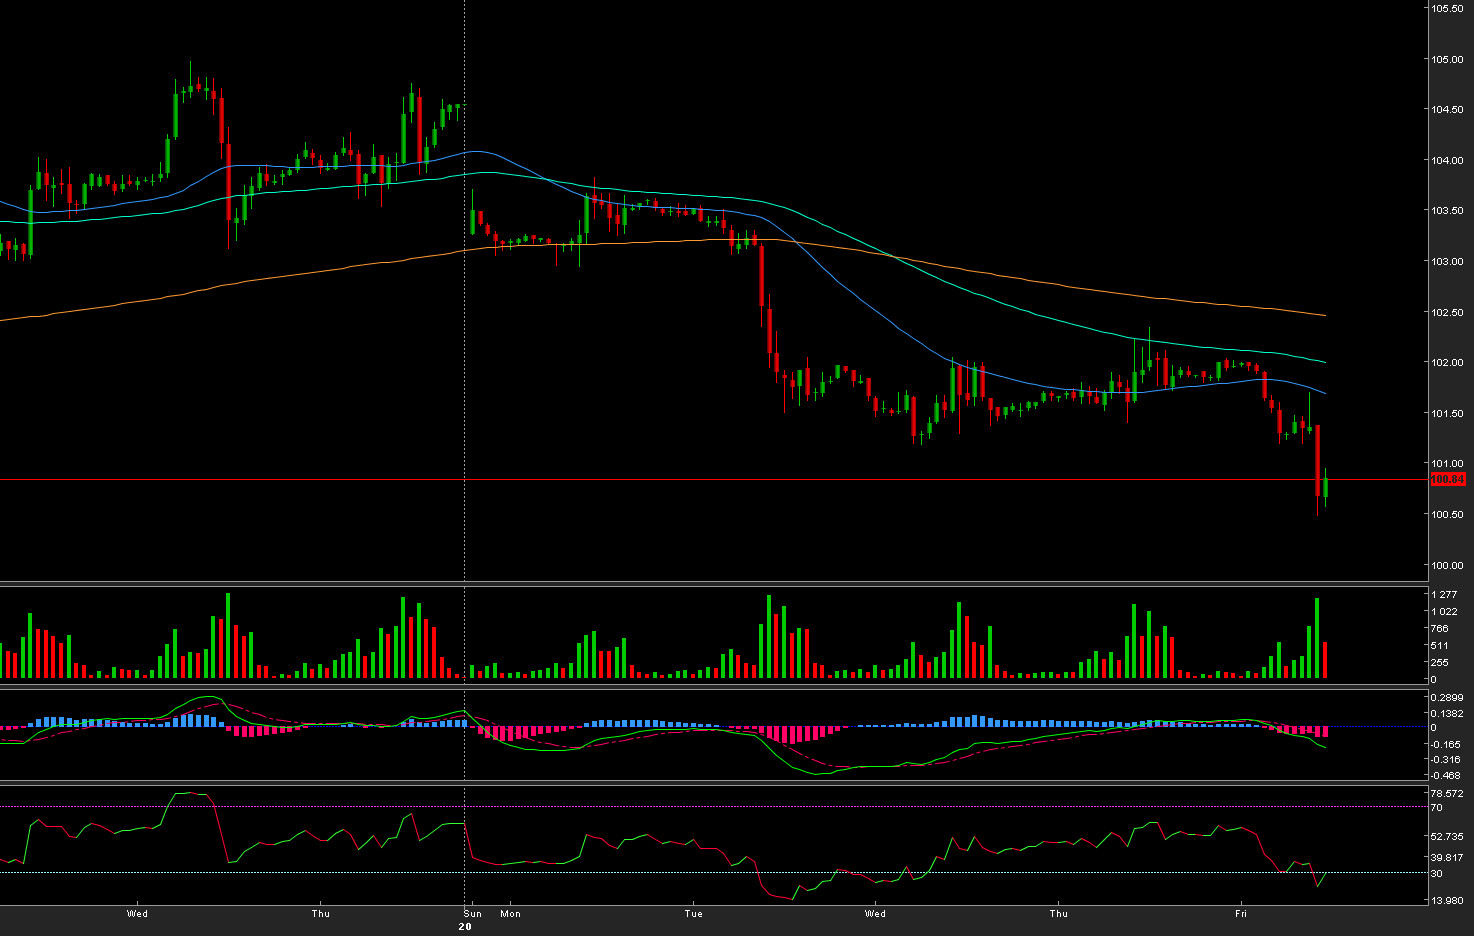Select the 105.50 price axis label
This screenshot has width=1474, height=936.
click(x=1447, y=8)
